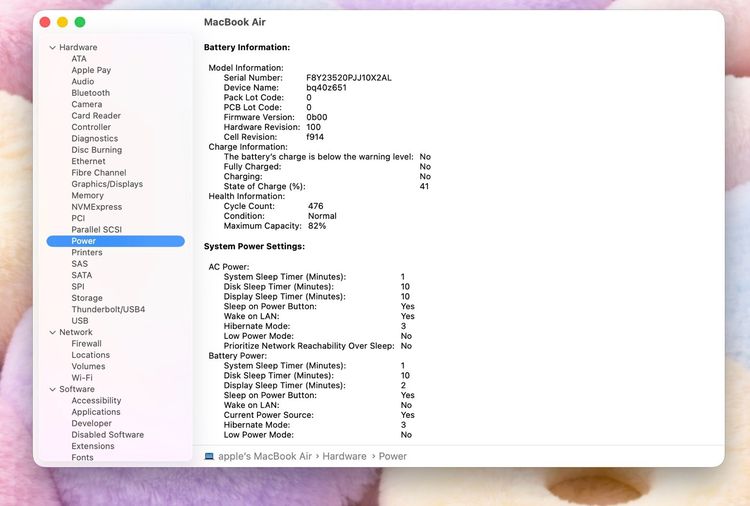The height and width of the screenshot is (506, 750).
Task: Select Apple Pay in the sidebar
Action: [91, 70]
